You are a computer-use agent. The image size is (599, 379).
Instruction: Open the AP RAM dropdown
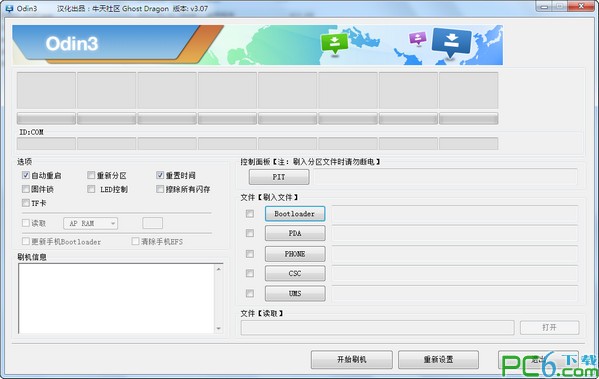(91, 224)
